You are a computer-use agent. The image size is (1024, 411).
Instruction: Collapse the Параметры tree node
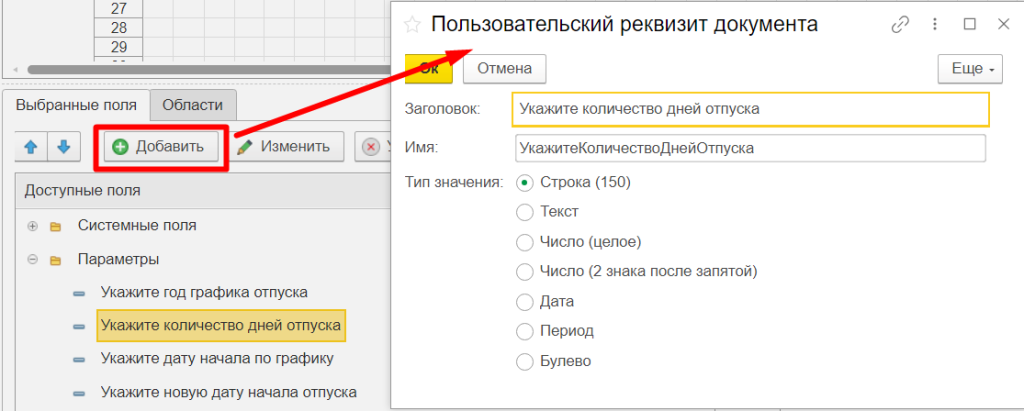tap(32, 259)
